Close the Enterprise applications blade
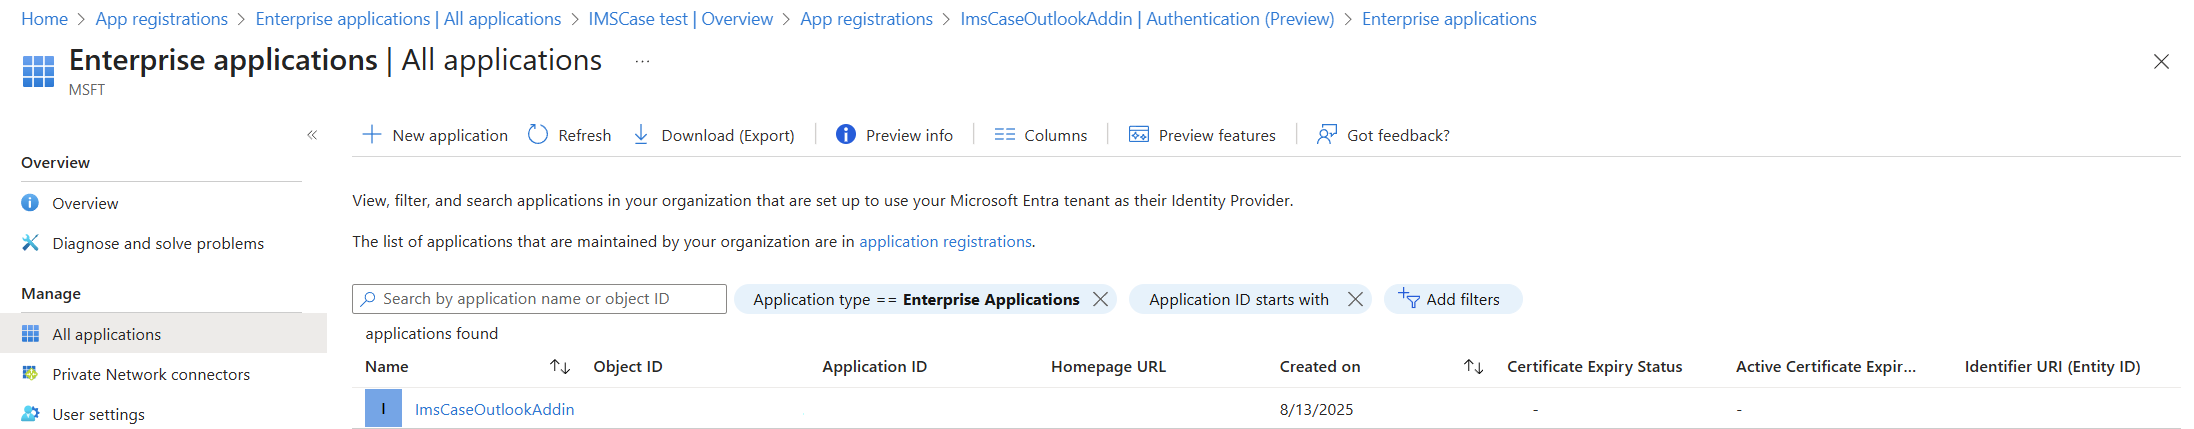 click(2161, 62)
